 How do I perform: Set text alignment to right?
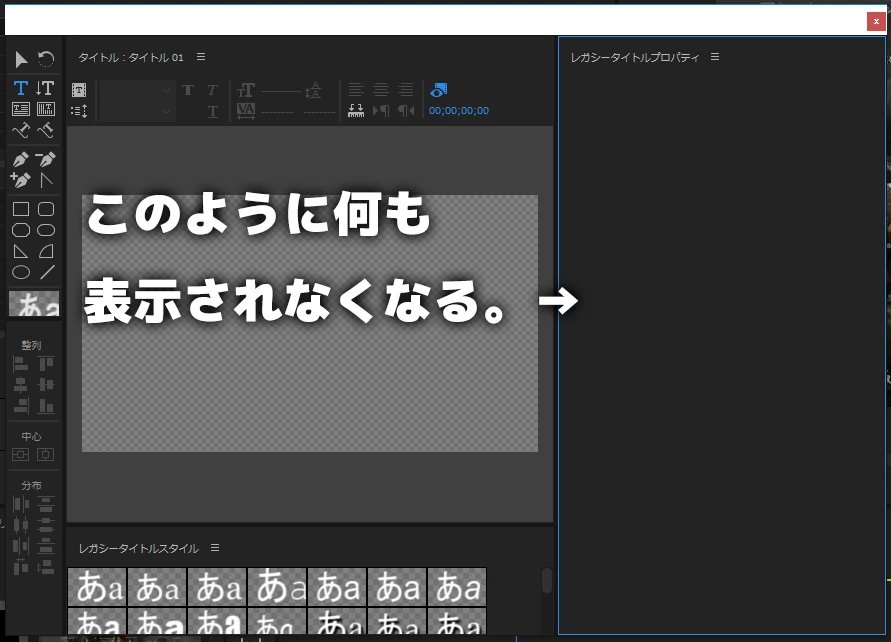406,90
